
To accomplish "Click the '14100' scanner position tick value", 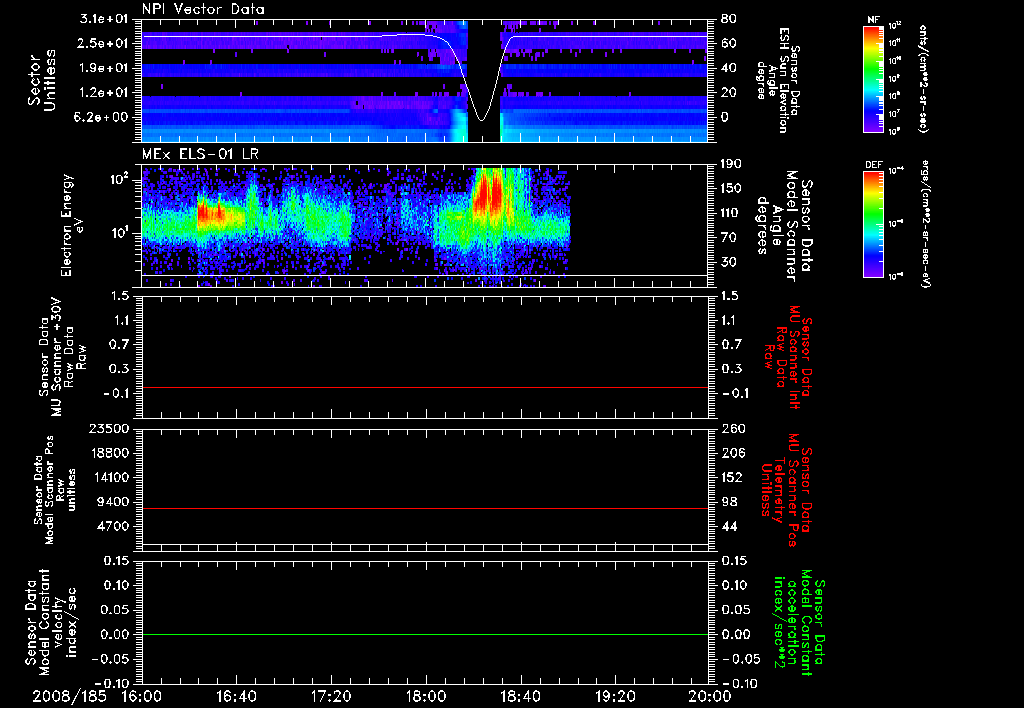I will (x=109, y=477).
